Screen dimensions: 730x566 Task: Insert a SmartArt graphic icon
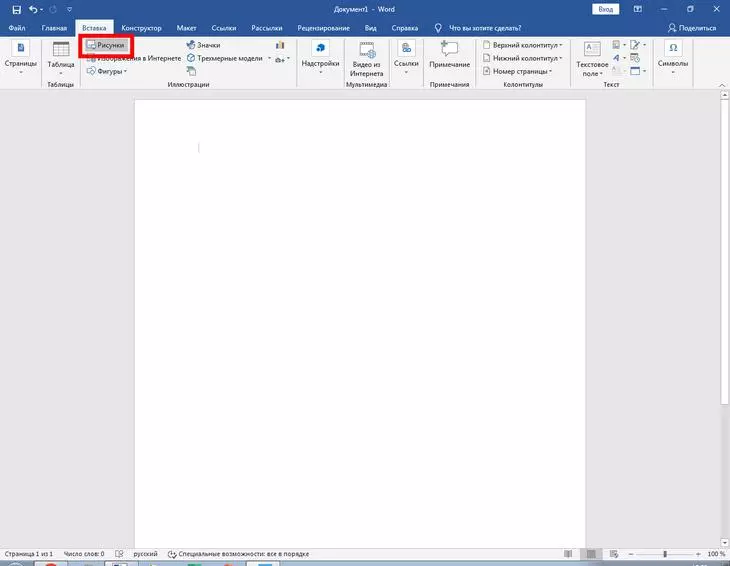(x=191, y=71)
